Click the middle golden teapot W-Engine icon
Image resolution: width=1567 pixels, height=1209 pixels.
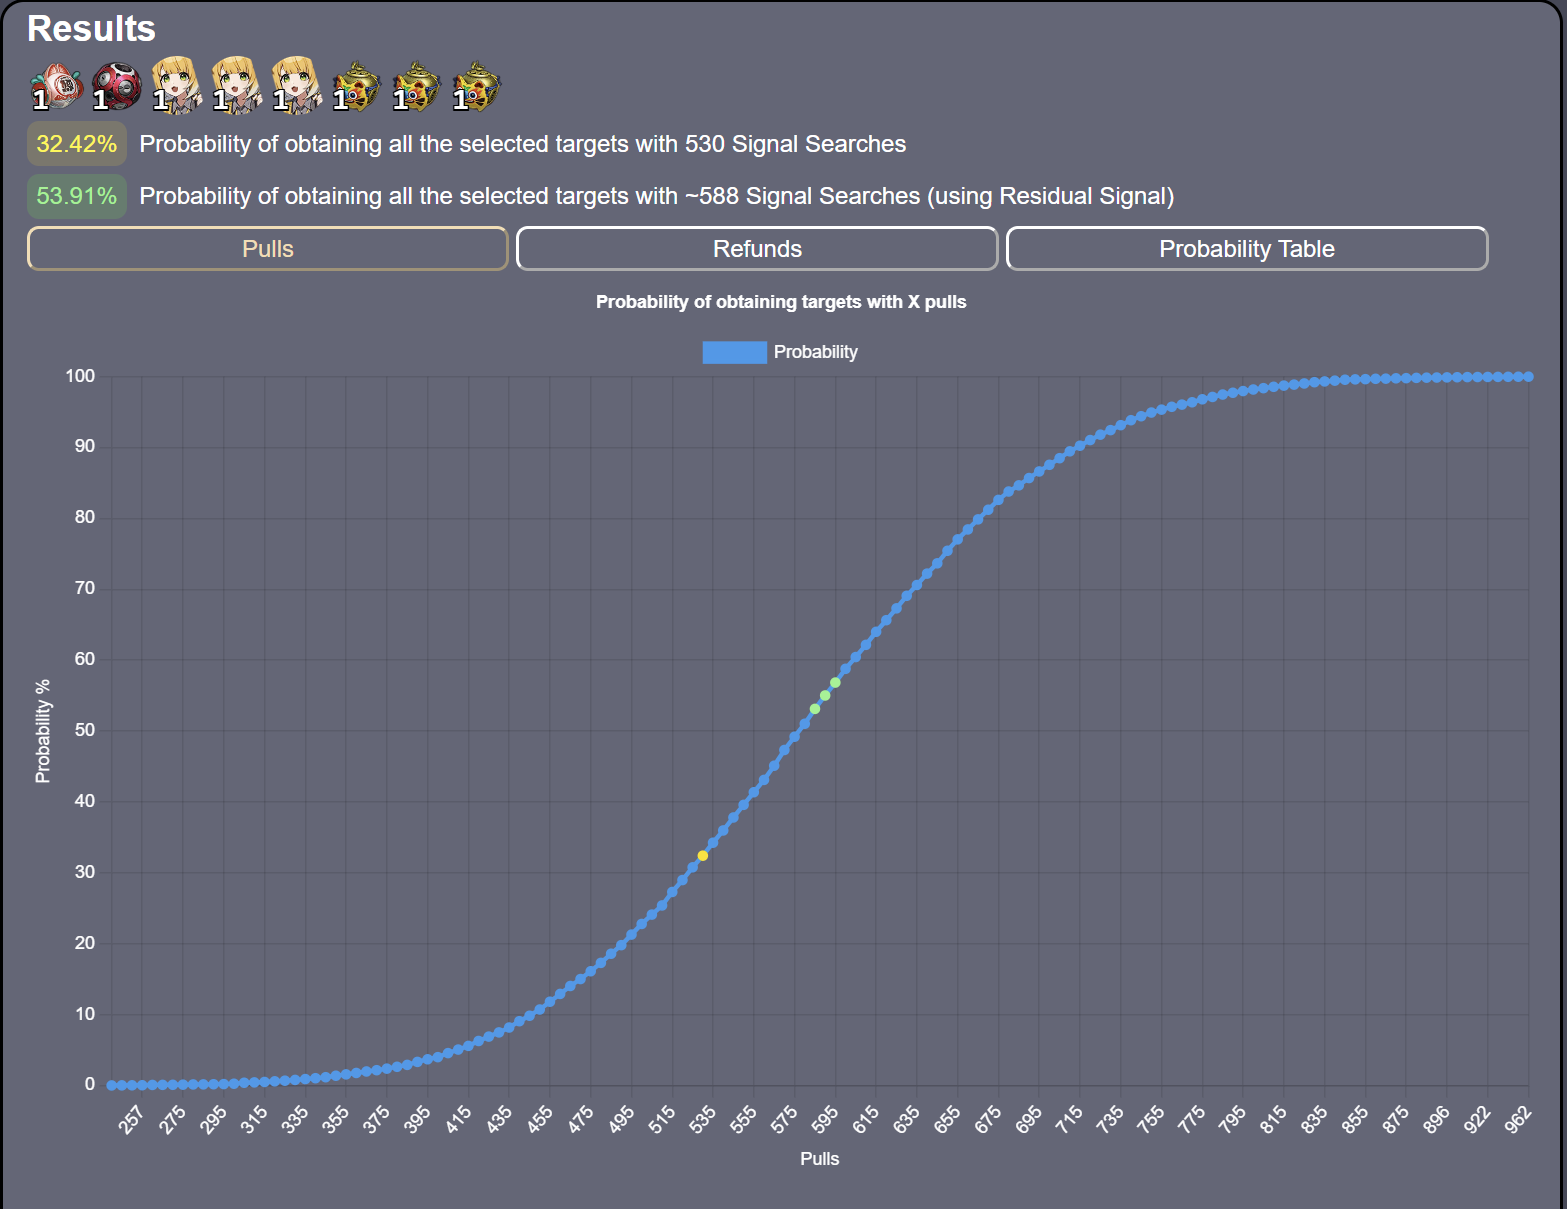pyautogui.click(x=417, y=86)
